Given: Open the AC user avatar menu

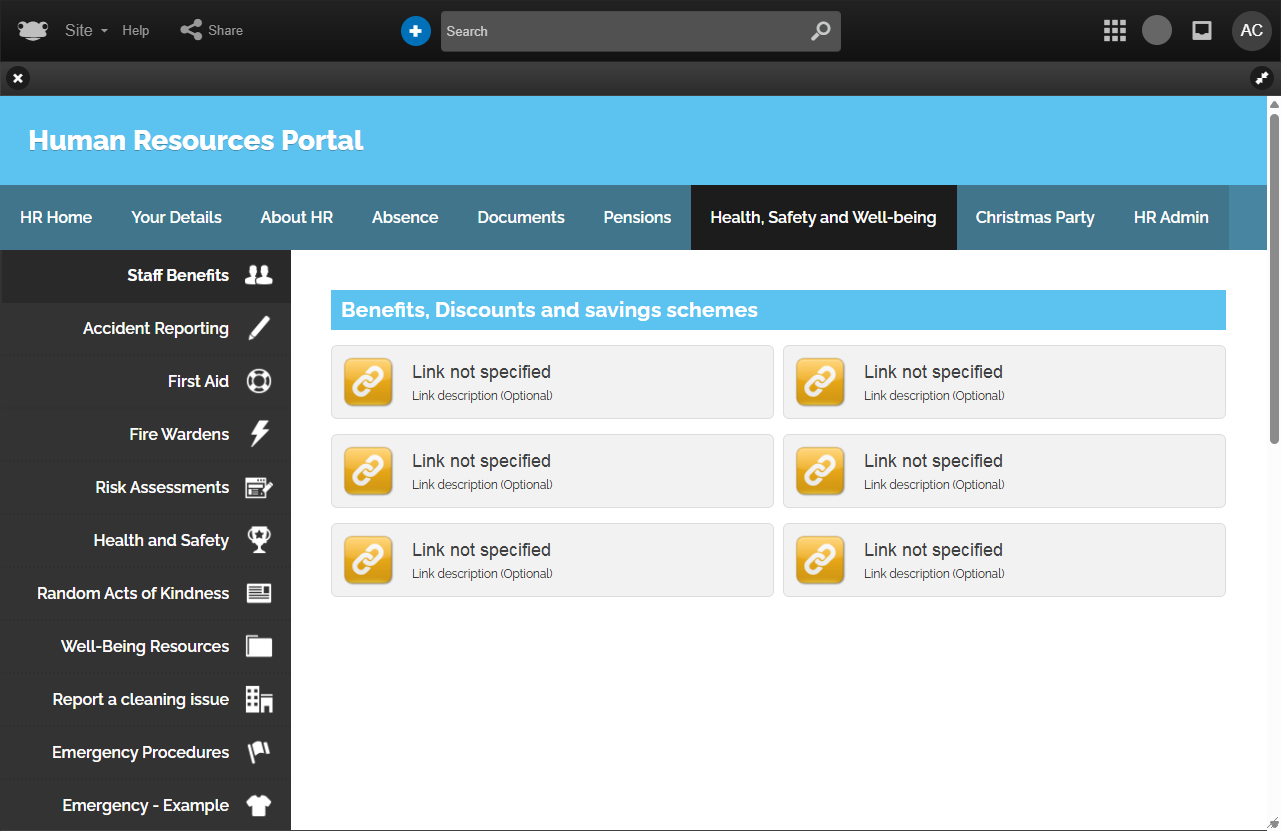Looking at the screenshot, I should [1251, 31].
